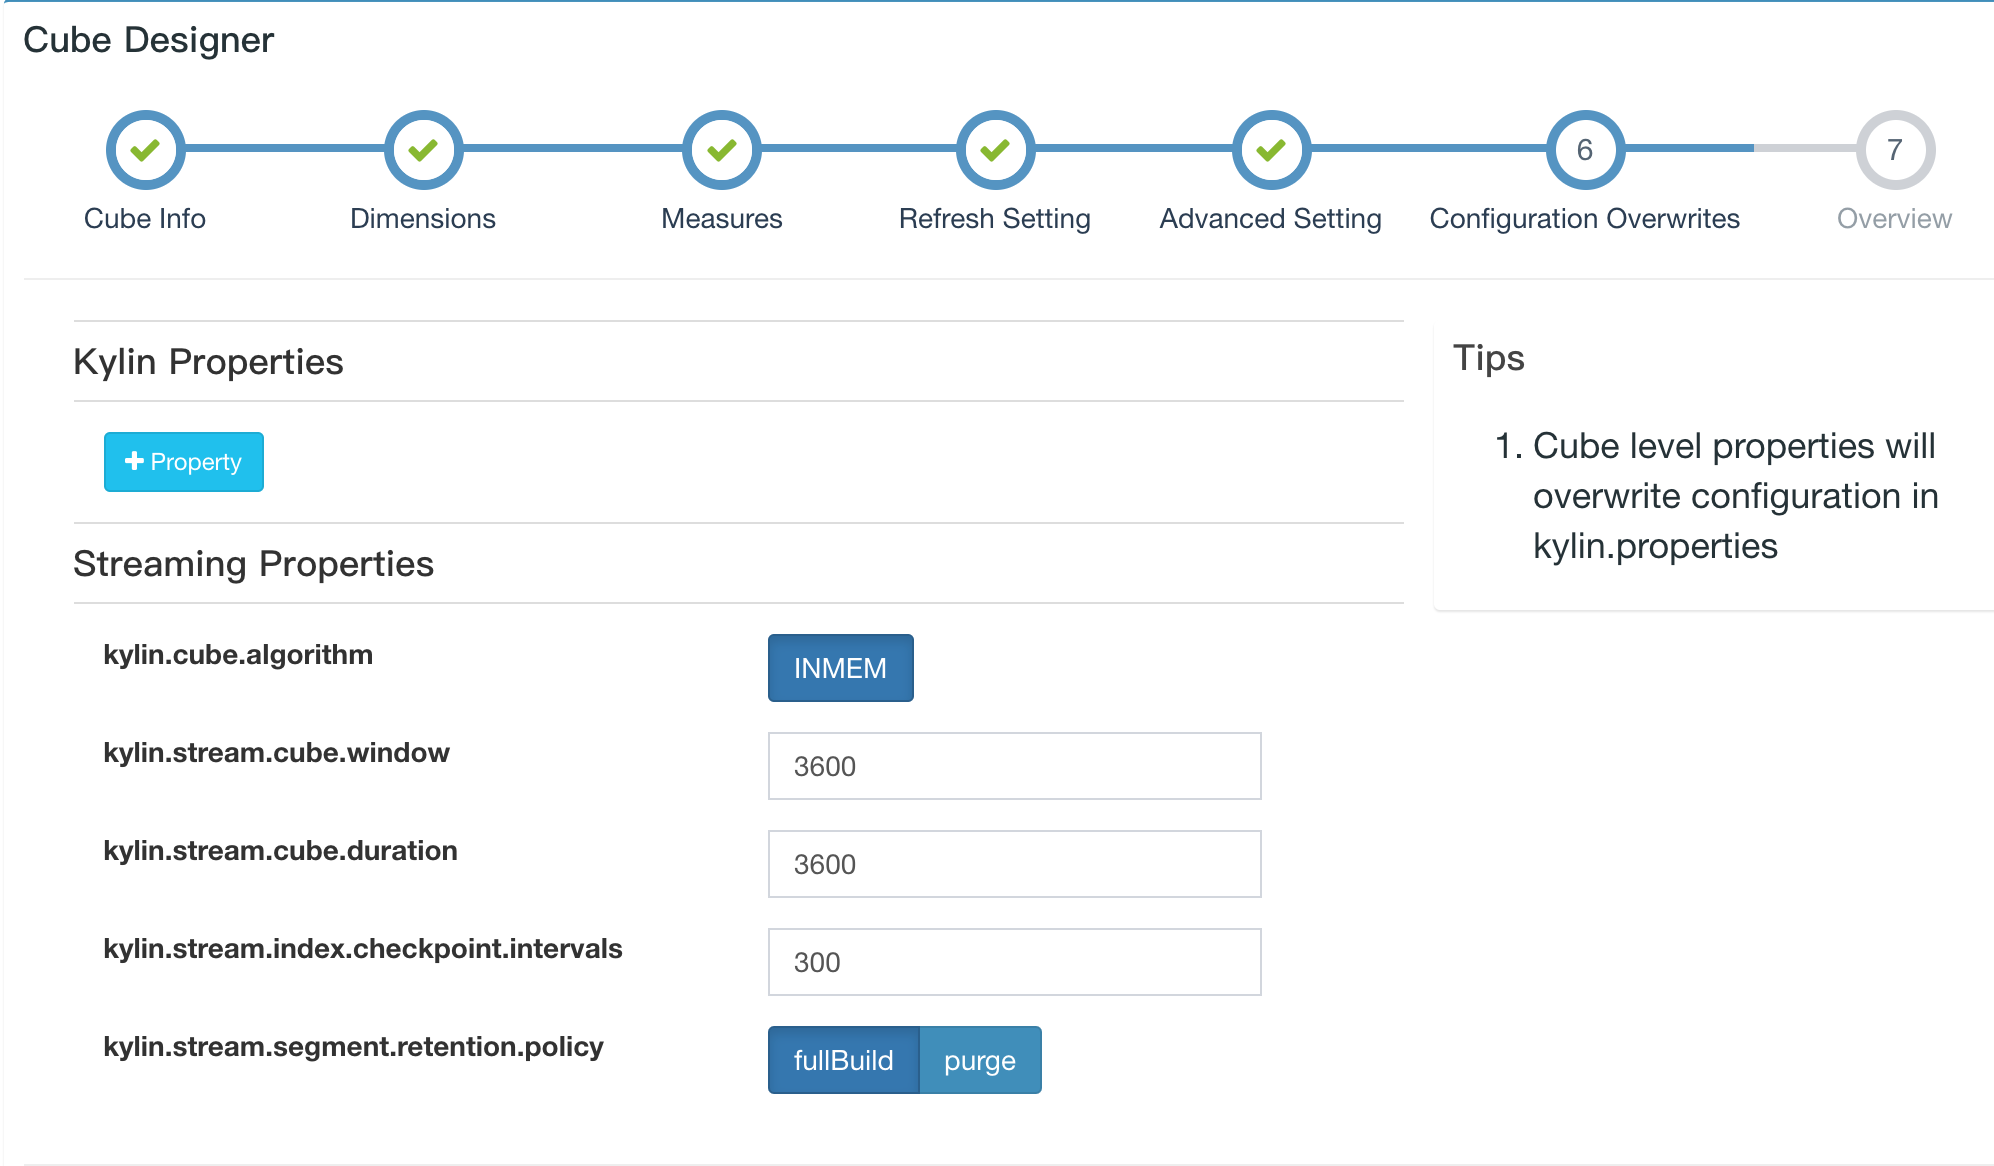Click the Advanced Setting step label
The width and height of the screenshot is (1994, 1166).
tap(1270, 219)
